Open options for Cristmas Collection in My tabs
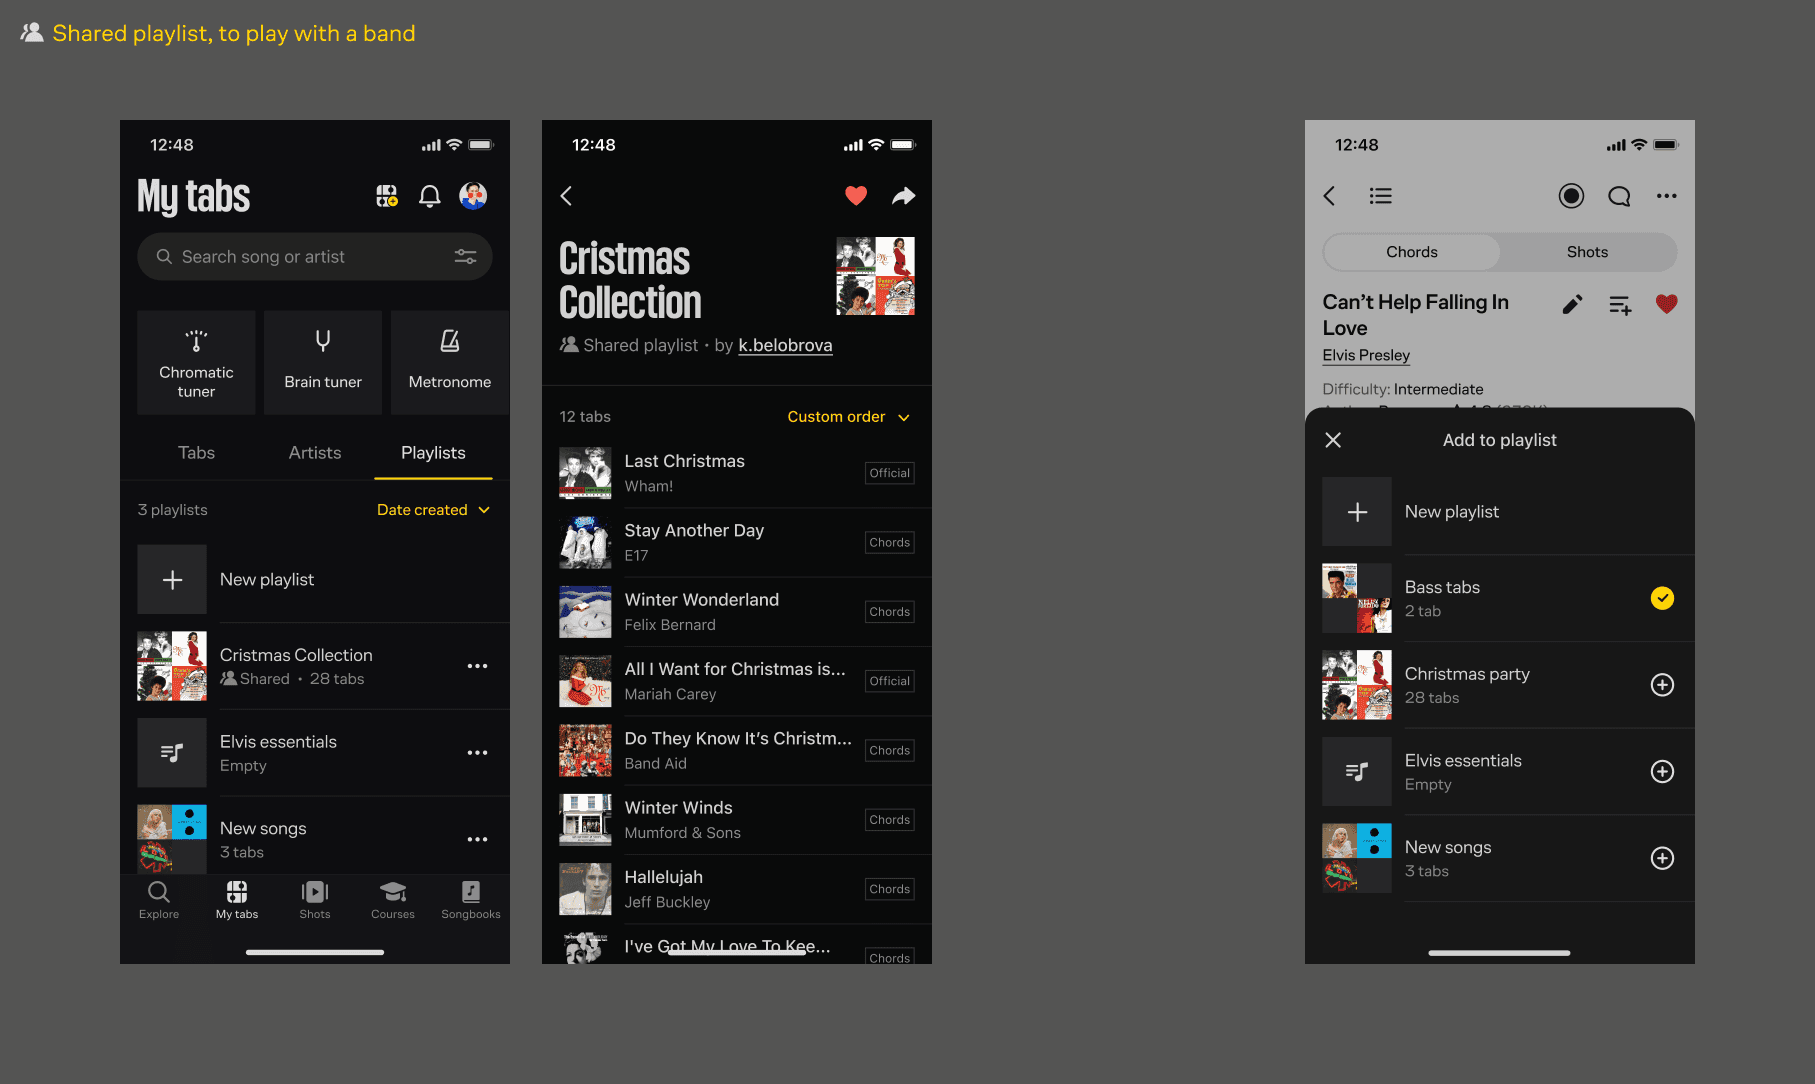The width and height of the screenshot is (1815, 1084). [x=478, y=666]
